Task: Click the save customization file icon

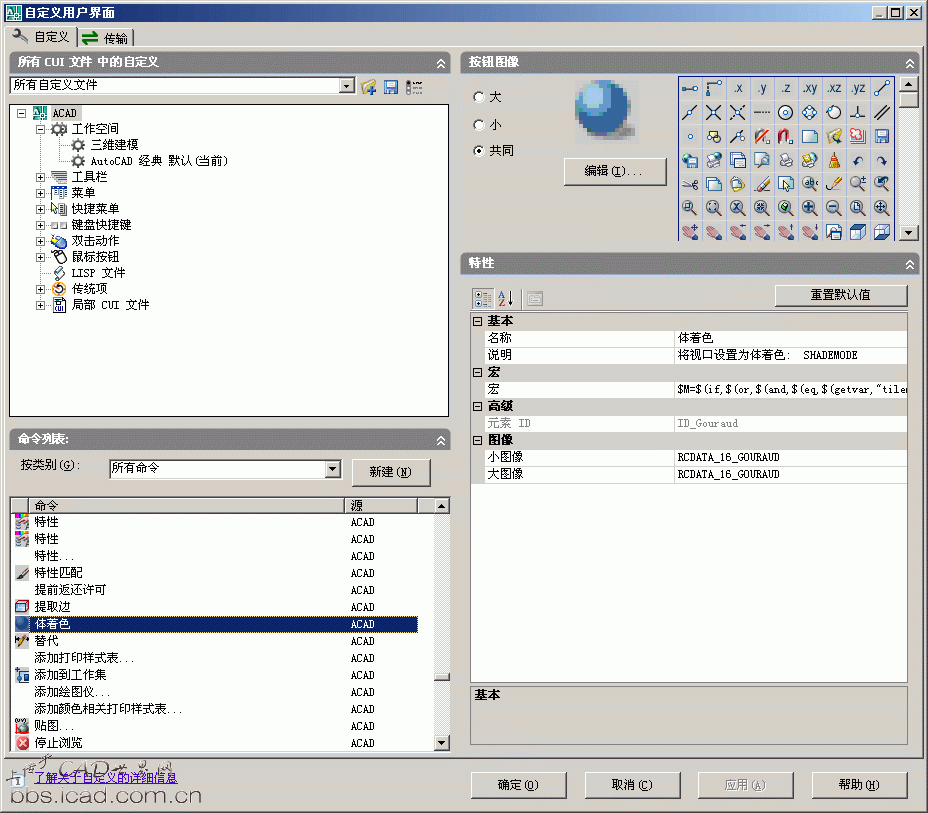Action: 391,87
